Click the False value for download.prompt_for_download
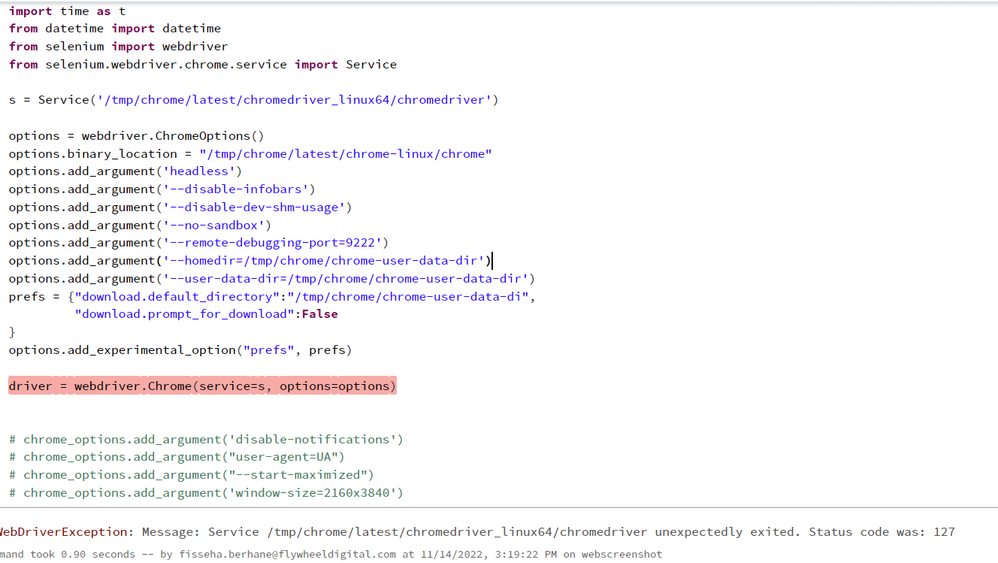 (x=320, y=314)
